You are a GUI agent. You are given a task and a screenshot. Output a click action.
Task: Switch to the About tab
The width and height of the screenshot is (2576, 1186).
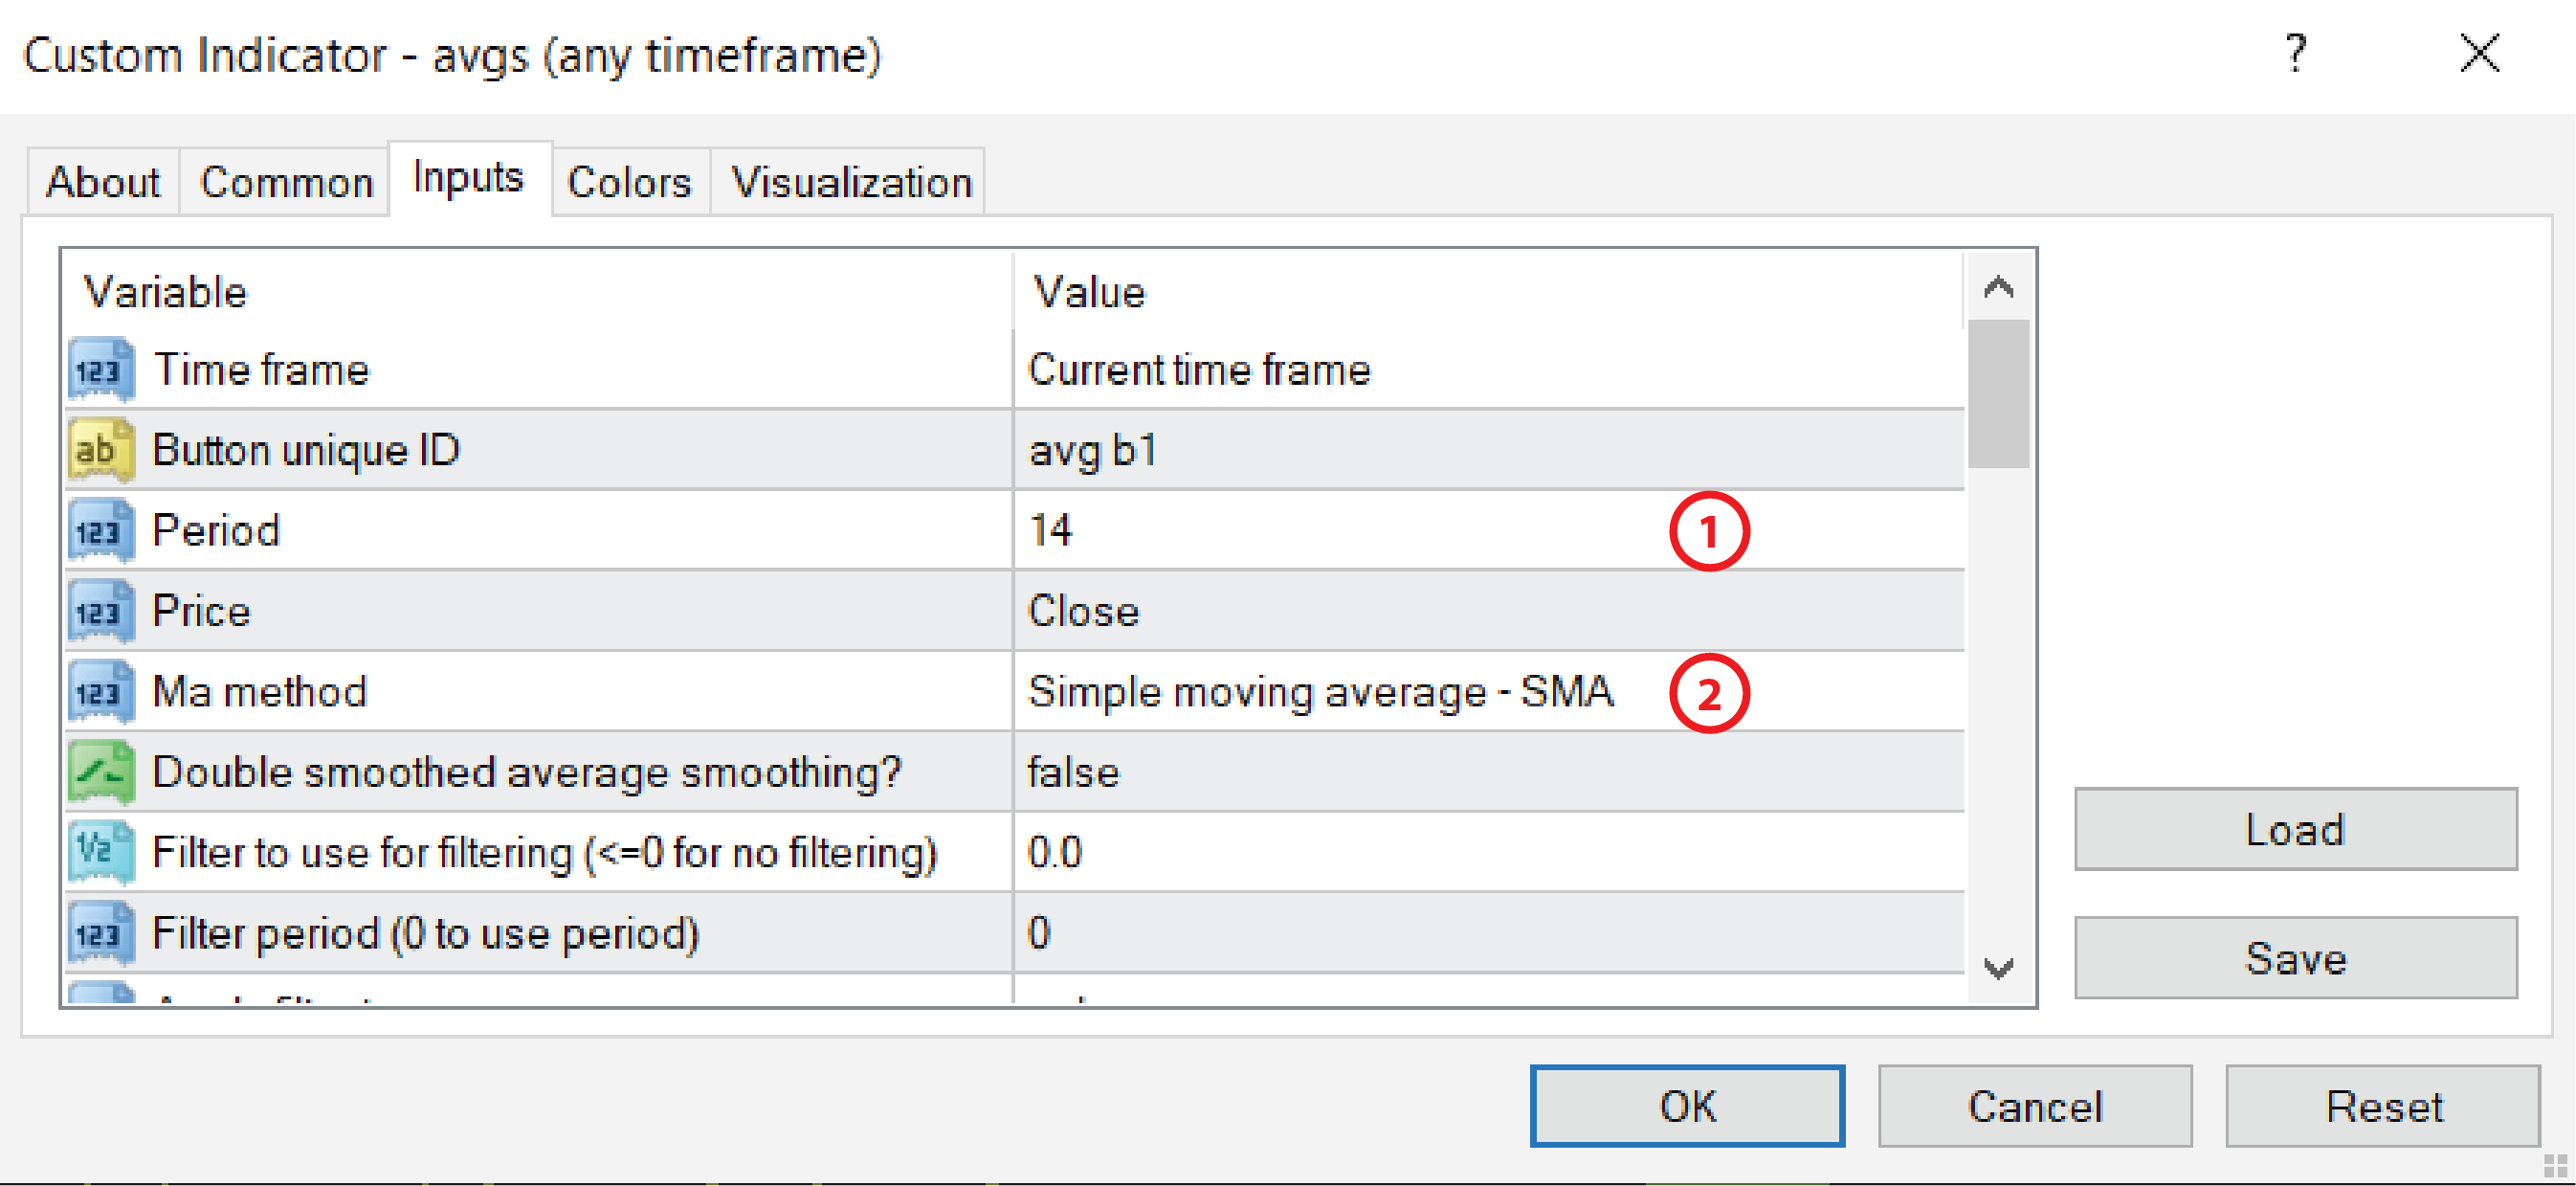coord(103,182)
